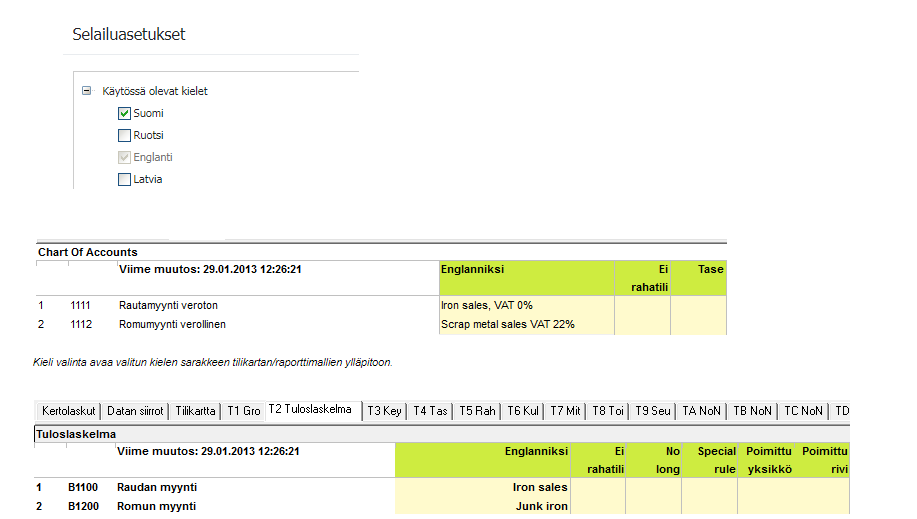
Task: Click the Tase column cell for account 1111
Action: [698, 305]
